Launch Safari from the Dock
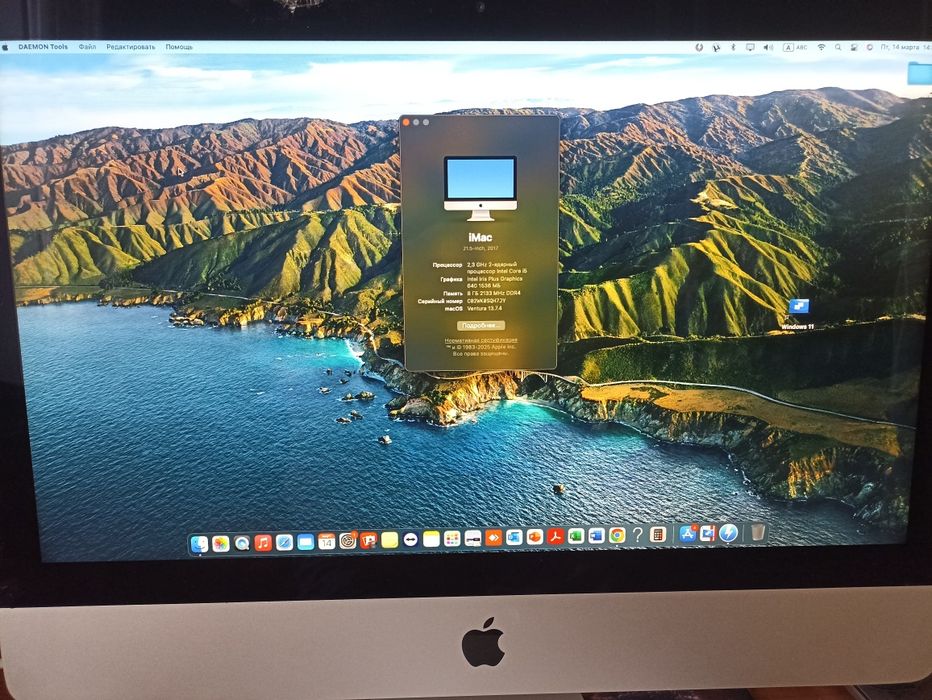This screenshot has height=700, width=932. pyautogui.click(x=285, y=543)
